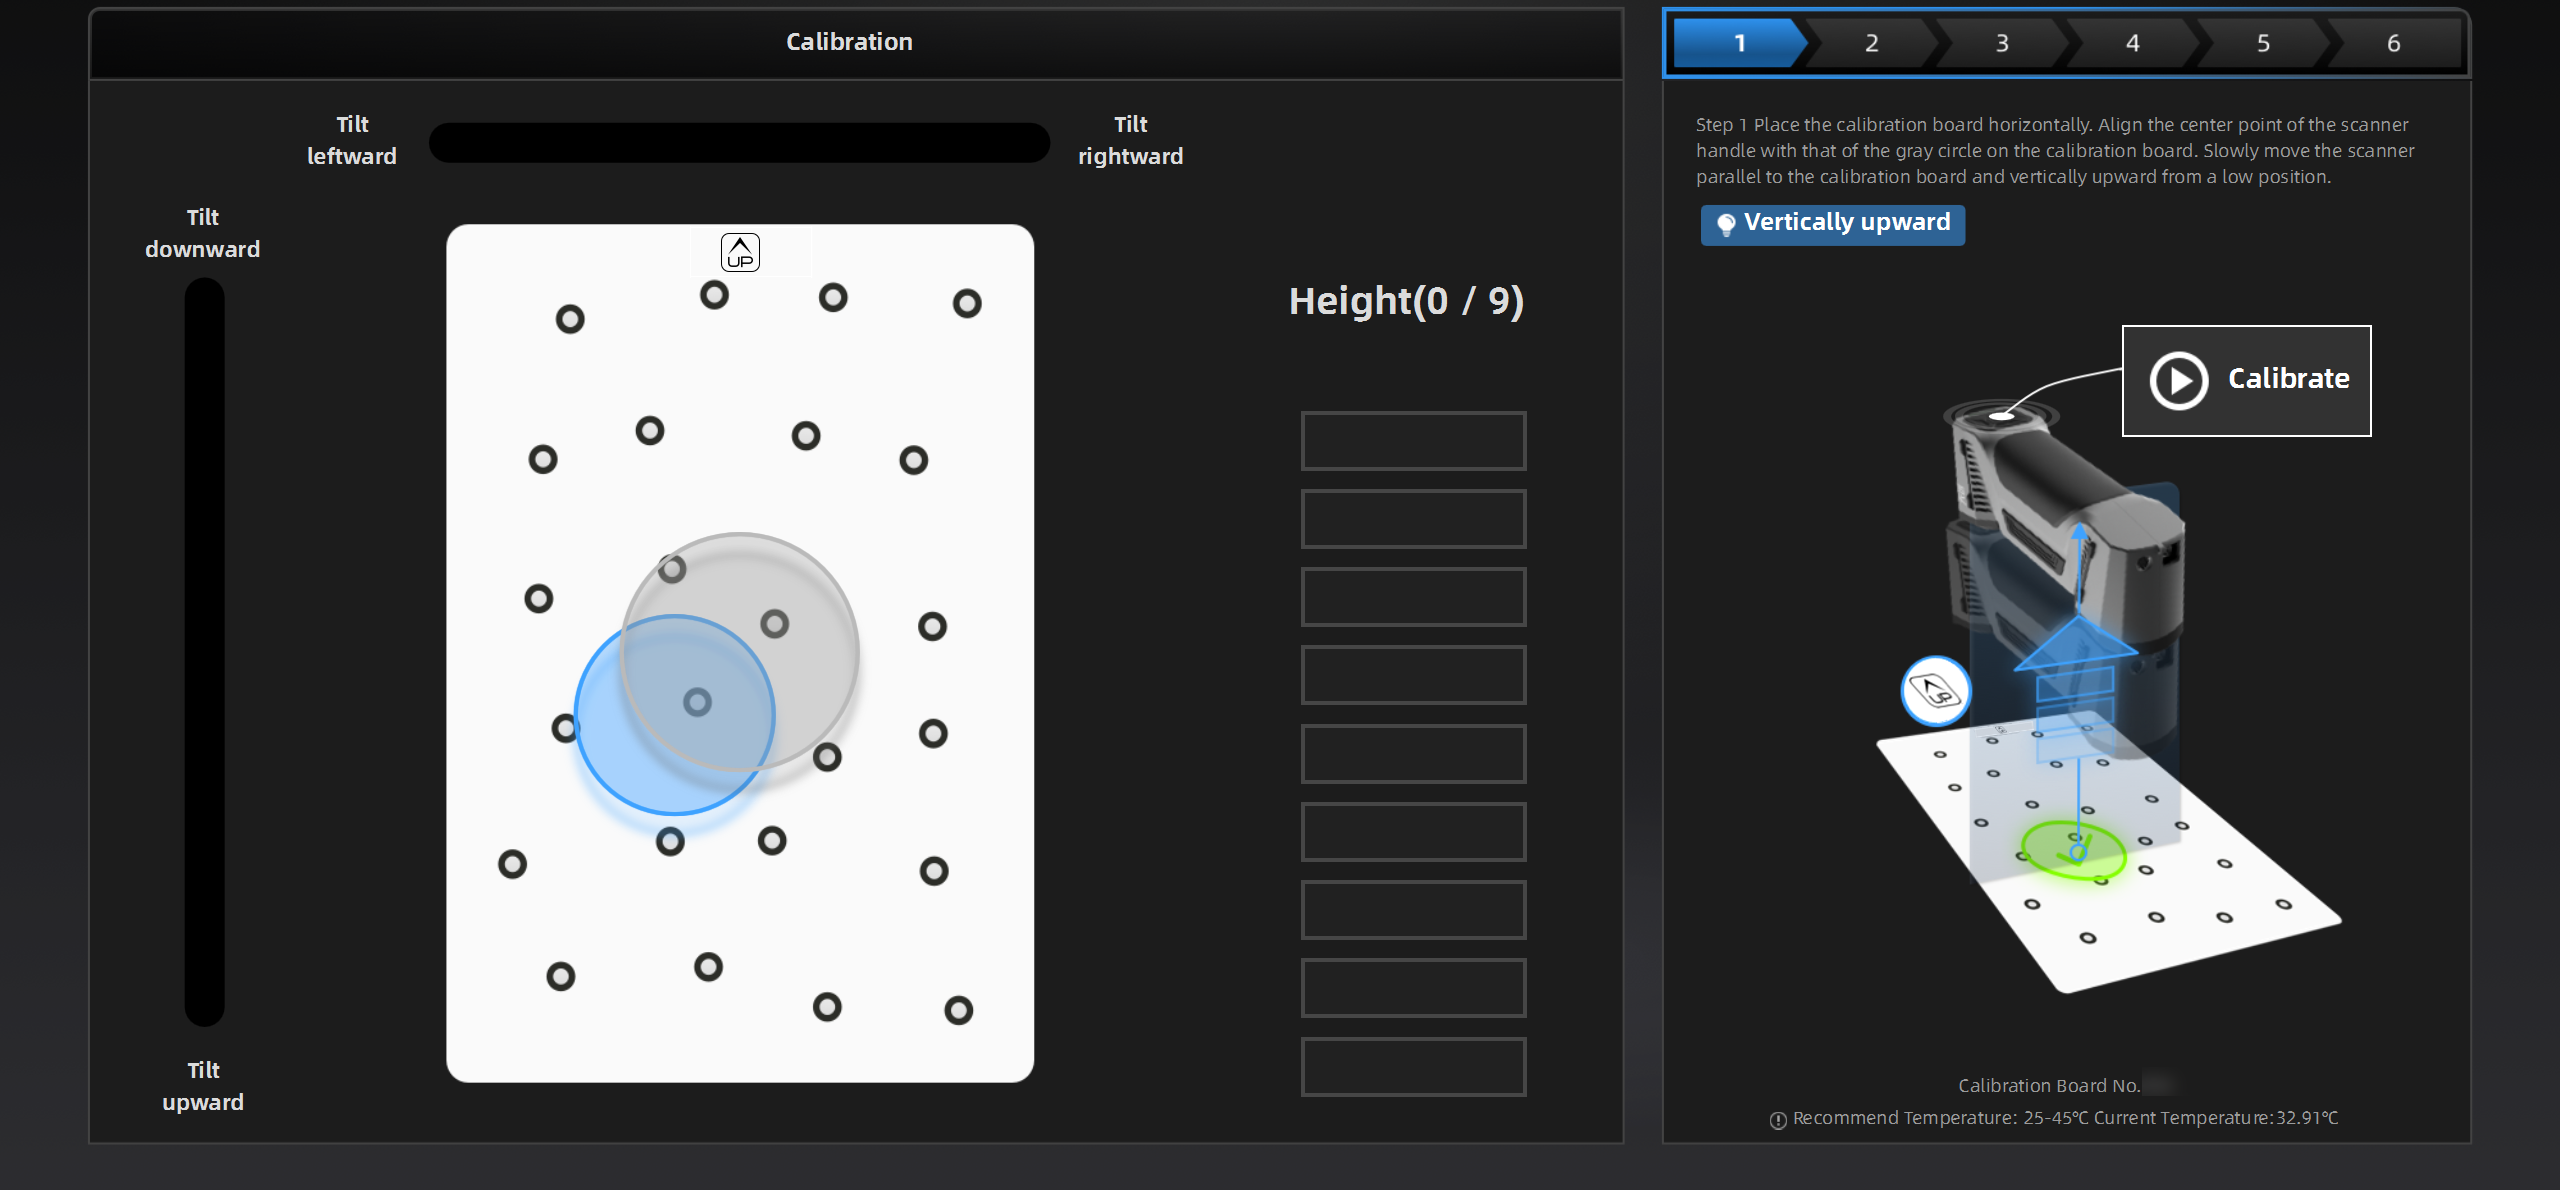This screenshot has height=1190, width=2560.
Task: Jump to step 4 tab
Action: tap(2132, 43)
